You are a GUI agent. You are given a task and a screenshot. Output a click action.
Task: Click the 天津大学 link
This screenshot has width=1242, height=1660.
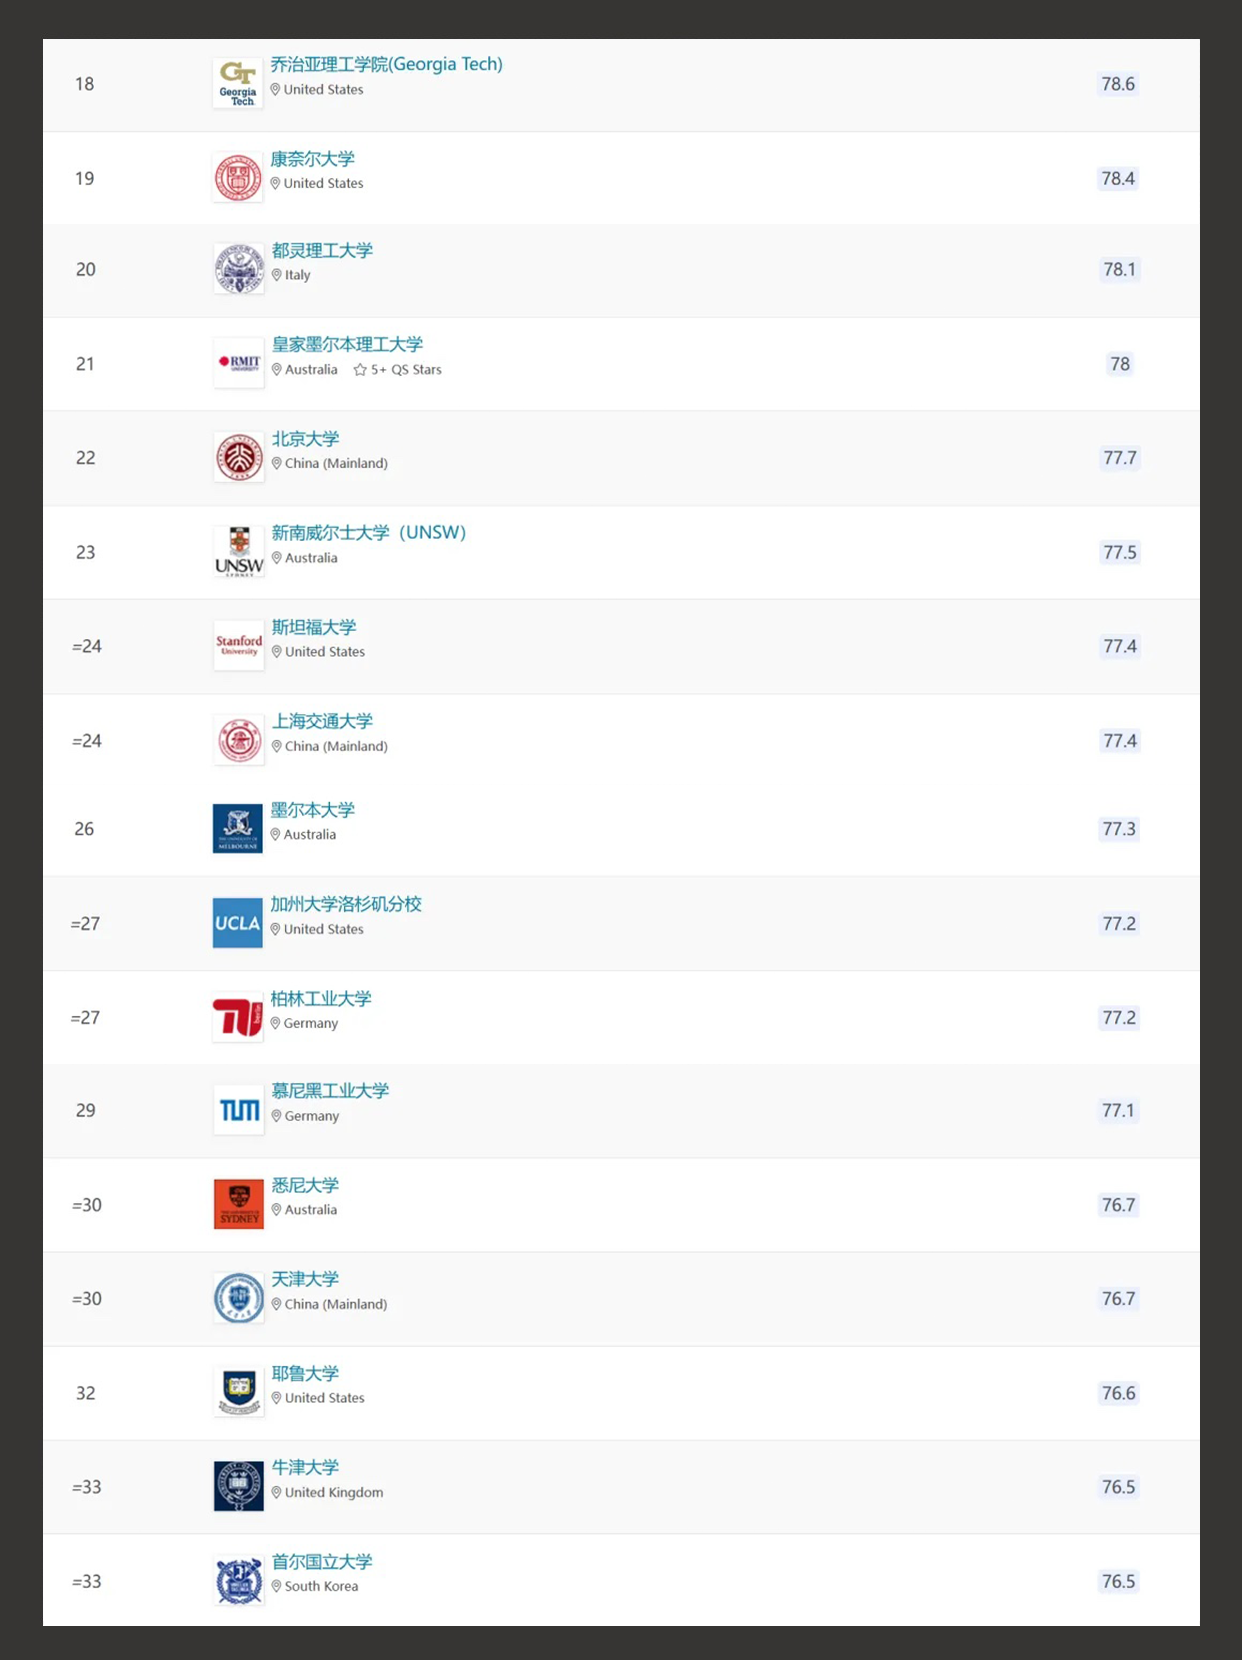306,1279
